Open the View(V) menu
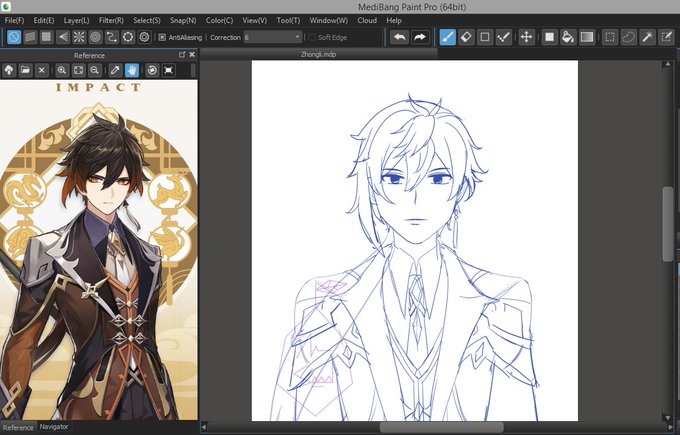Image resolution: width=680 pixels, height=435 pixels. tap(255, 20)
